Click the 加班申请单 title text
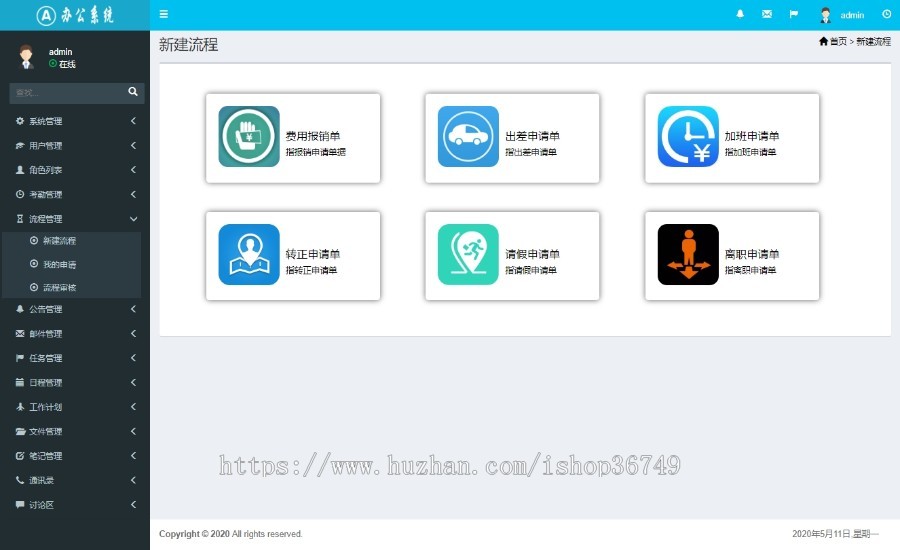The image size is (900, 550). tap(751, 136)
